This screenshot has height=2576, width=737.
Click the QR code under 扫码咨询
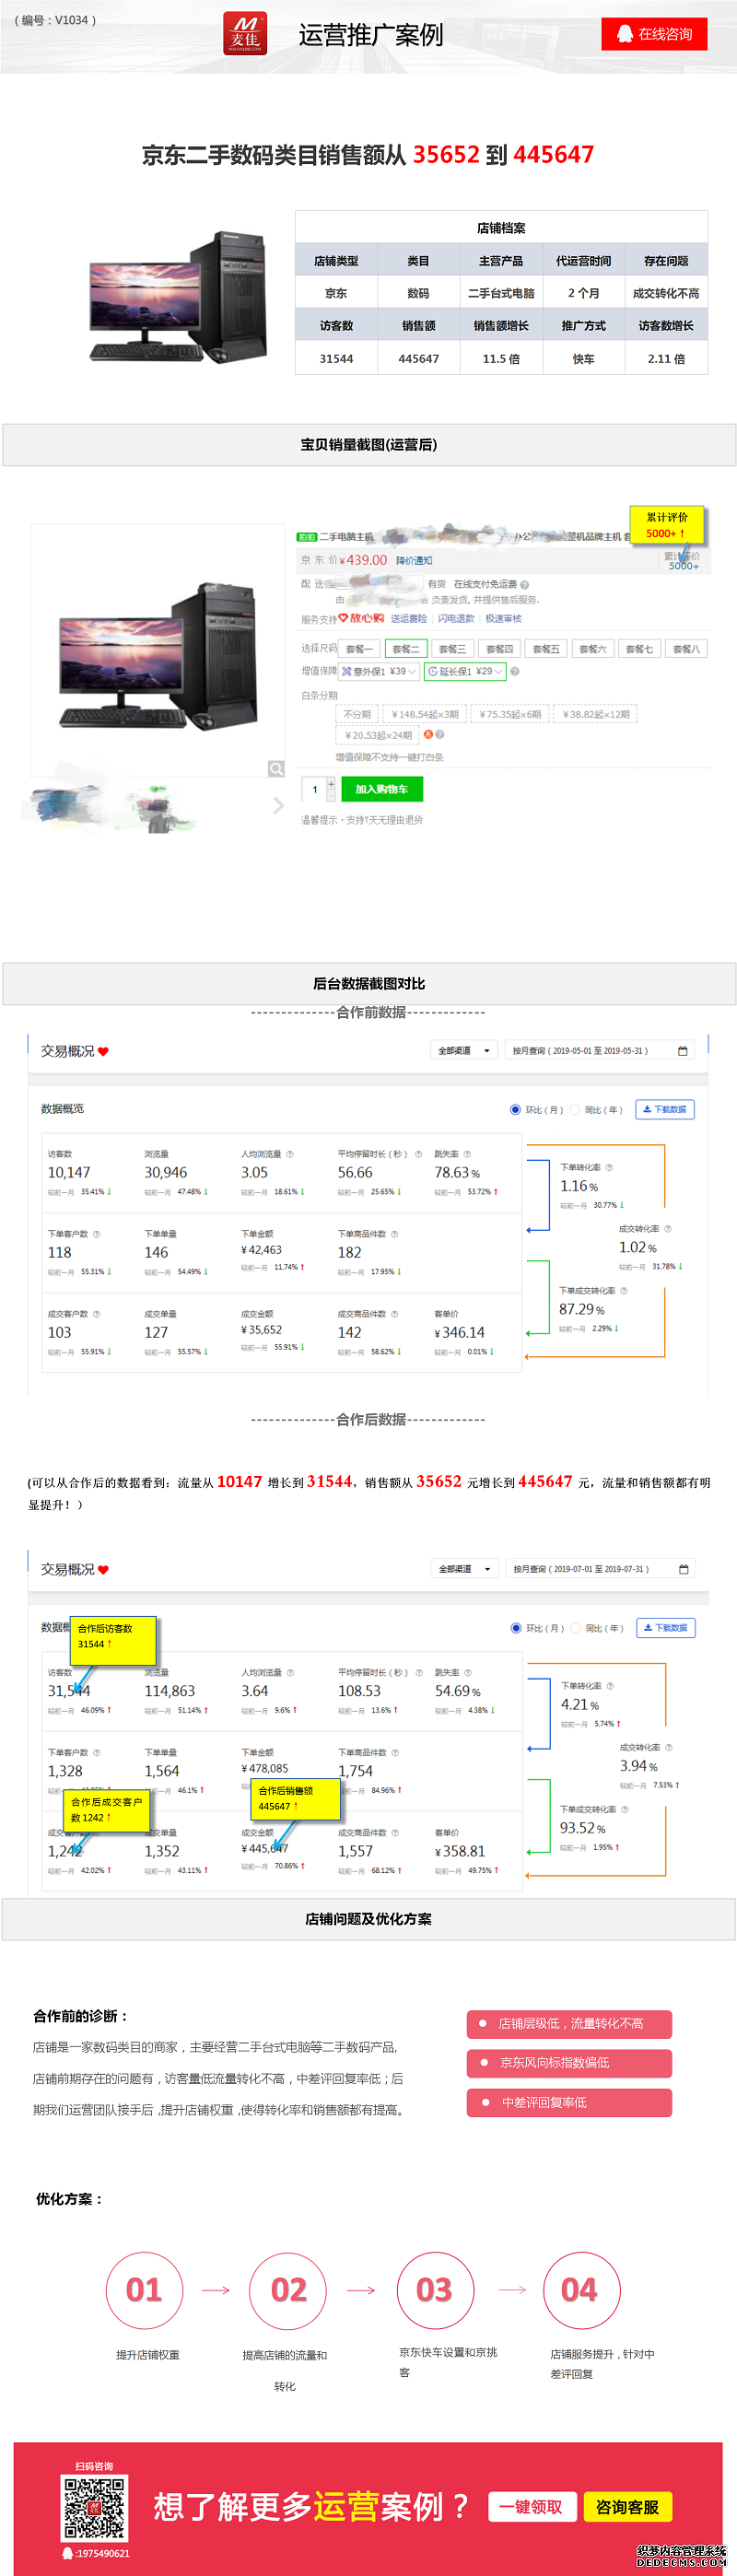coord(95,2508)
